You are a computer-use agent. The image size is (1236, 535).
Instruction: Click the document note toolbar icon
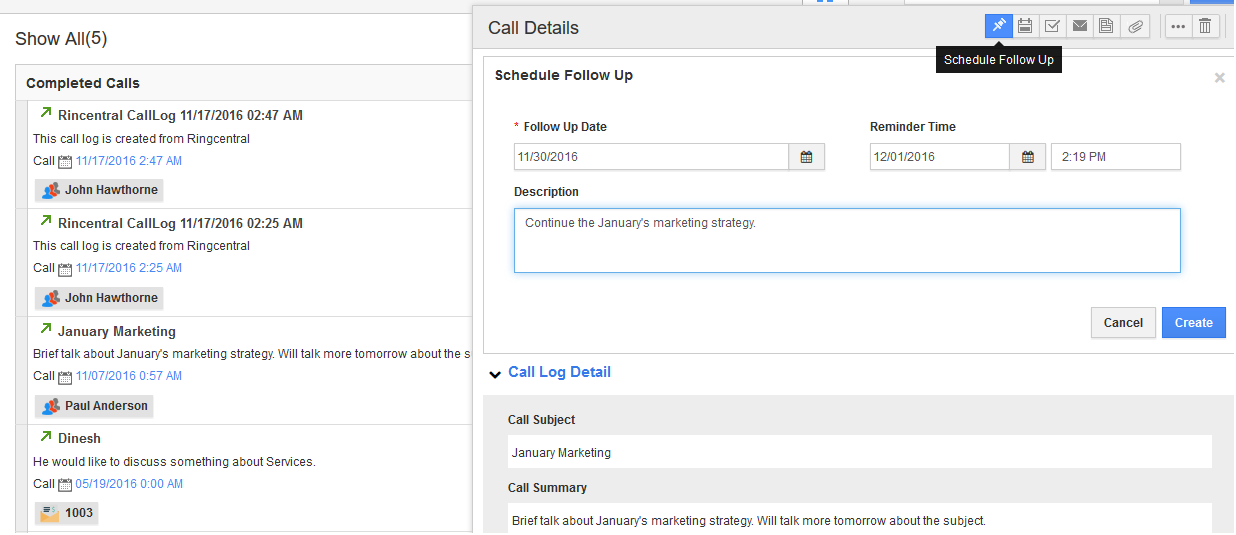1106,27
